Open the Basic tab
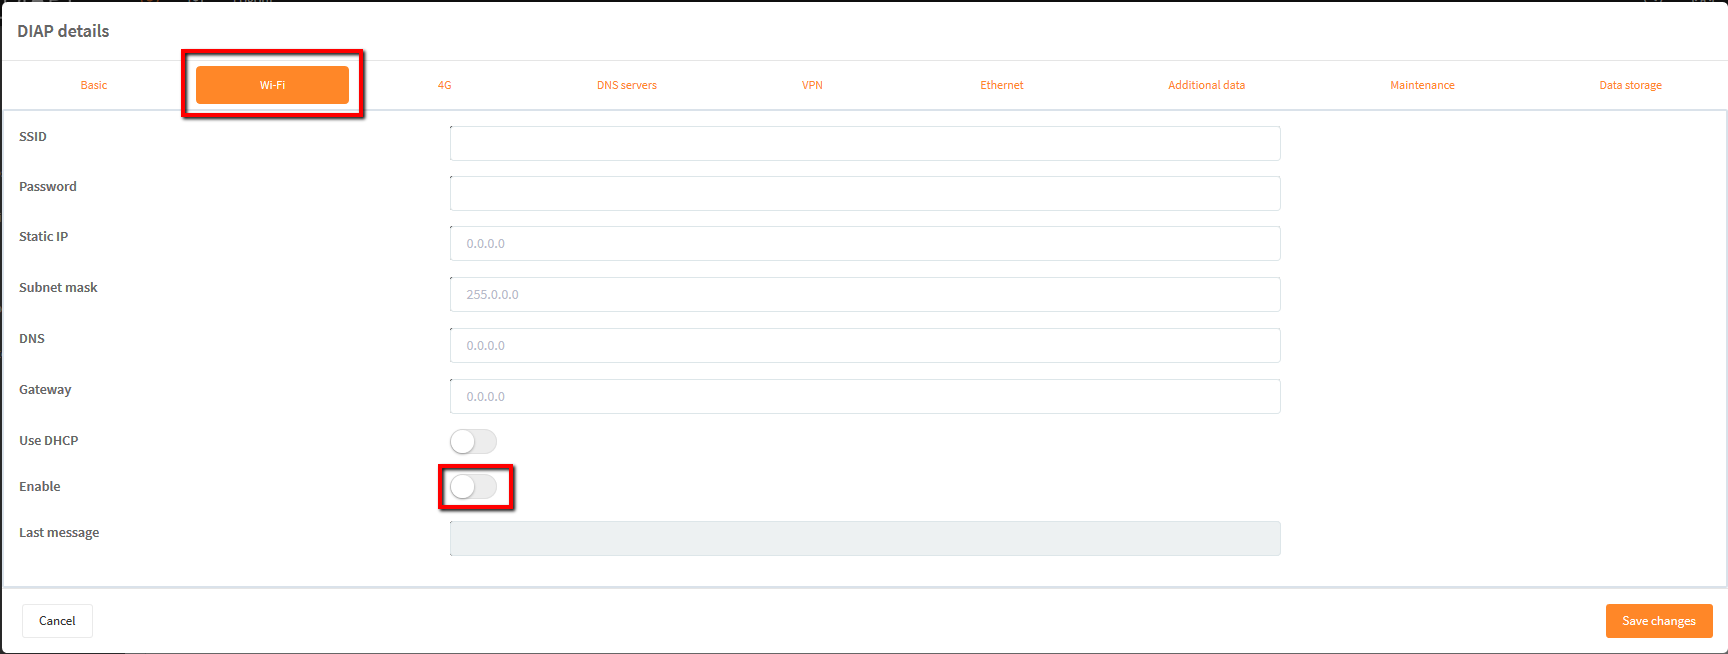Image resolution: width=1728 pixels, height=654 pixels. (x=94, y=85)
